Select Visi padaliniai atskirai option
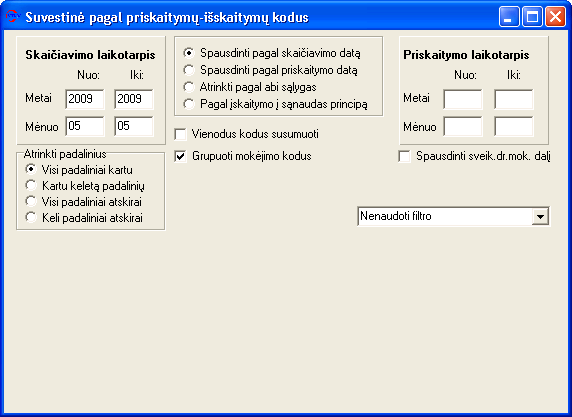The height and width of the screenshot is (417, 572). [x=31, y=201]
